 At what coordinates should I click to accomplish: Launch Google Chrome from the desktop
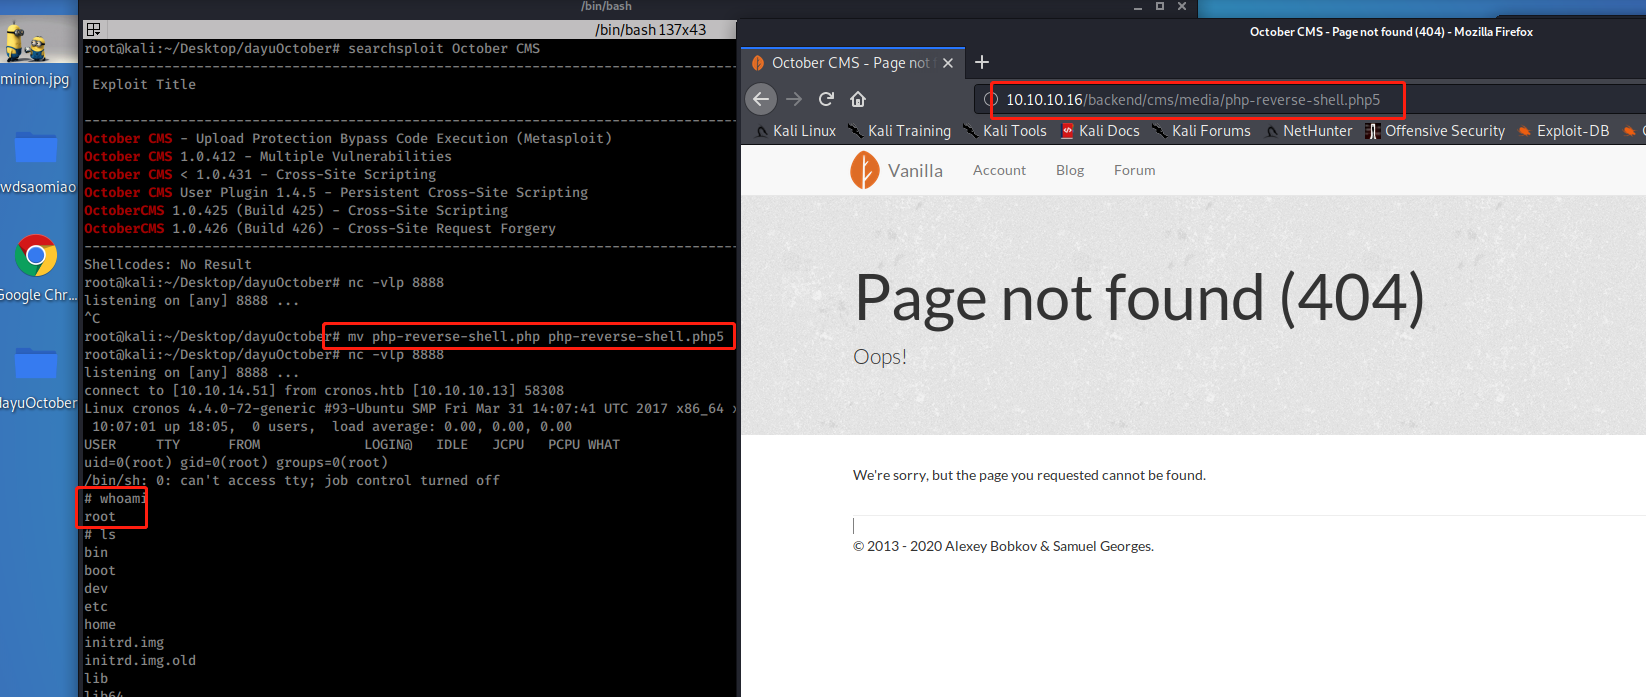(x=38, y=268)
